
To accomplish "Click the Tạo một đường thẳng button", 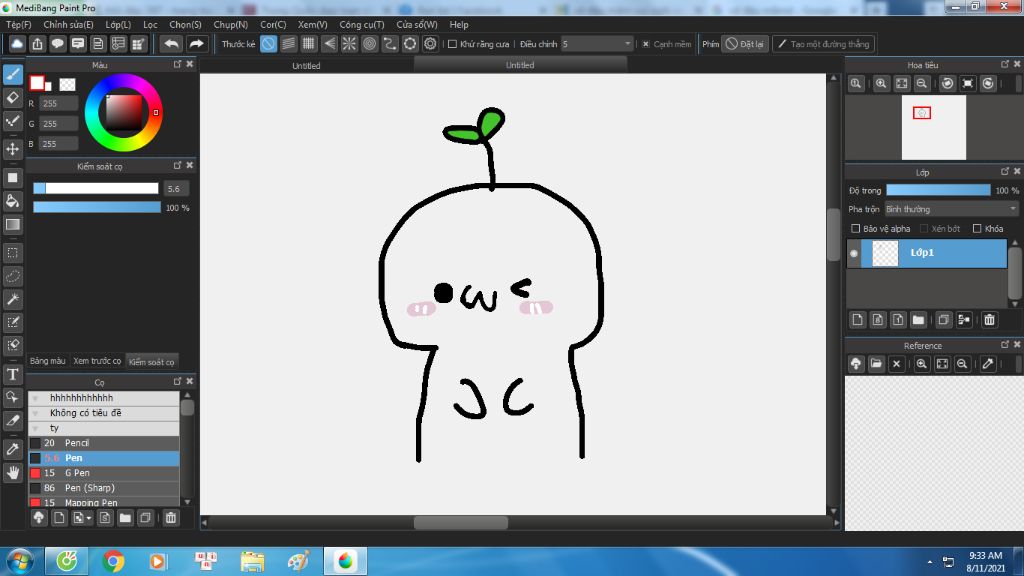I will tap(824, 44).
